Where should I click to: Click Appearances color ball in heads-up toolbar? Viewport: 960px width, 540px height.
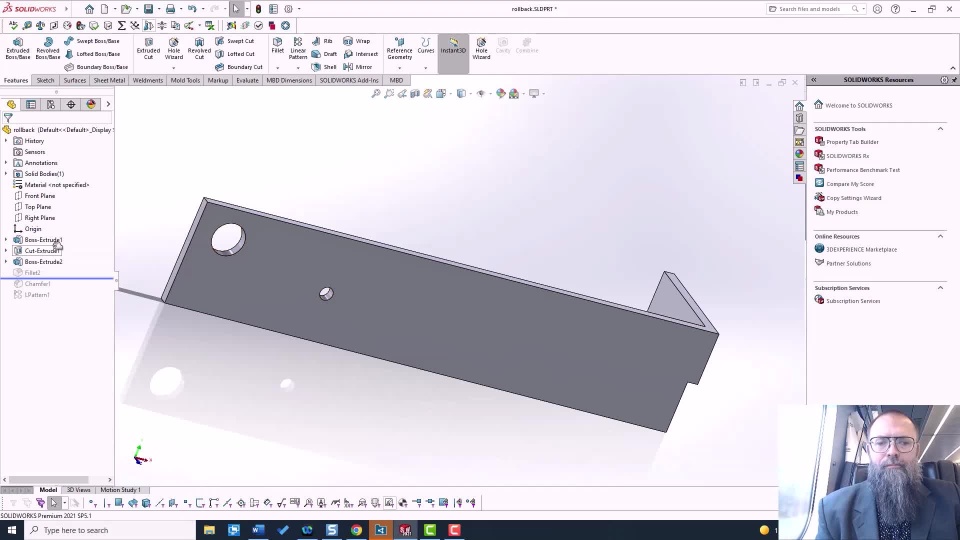click(x=501, y=94)
